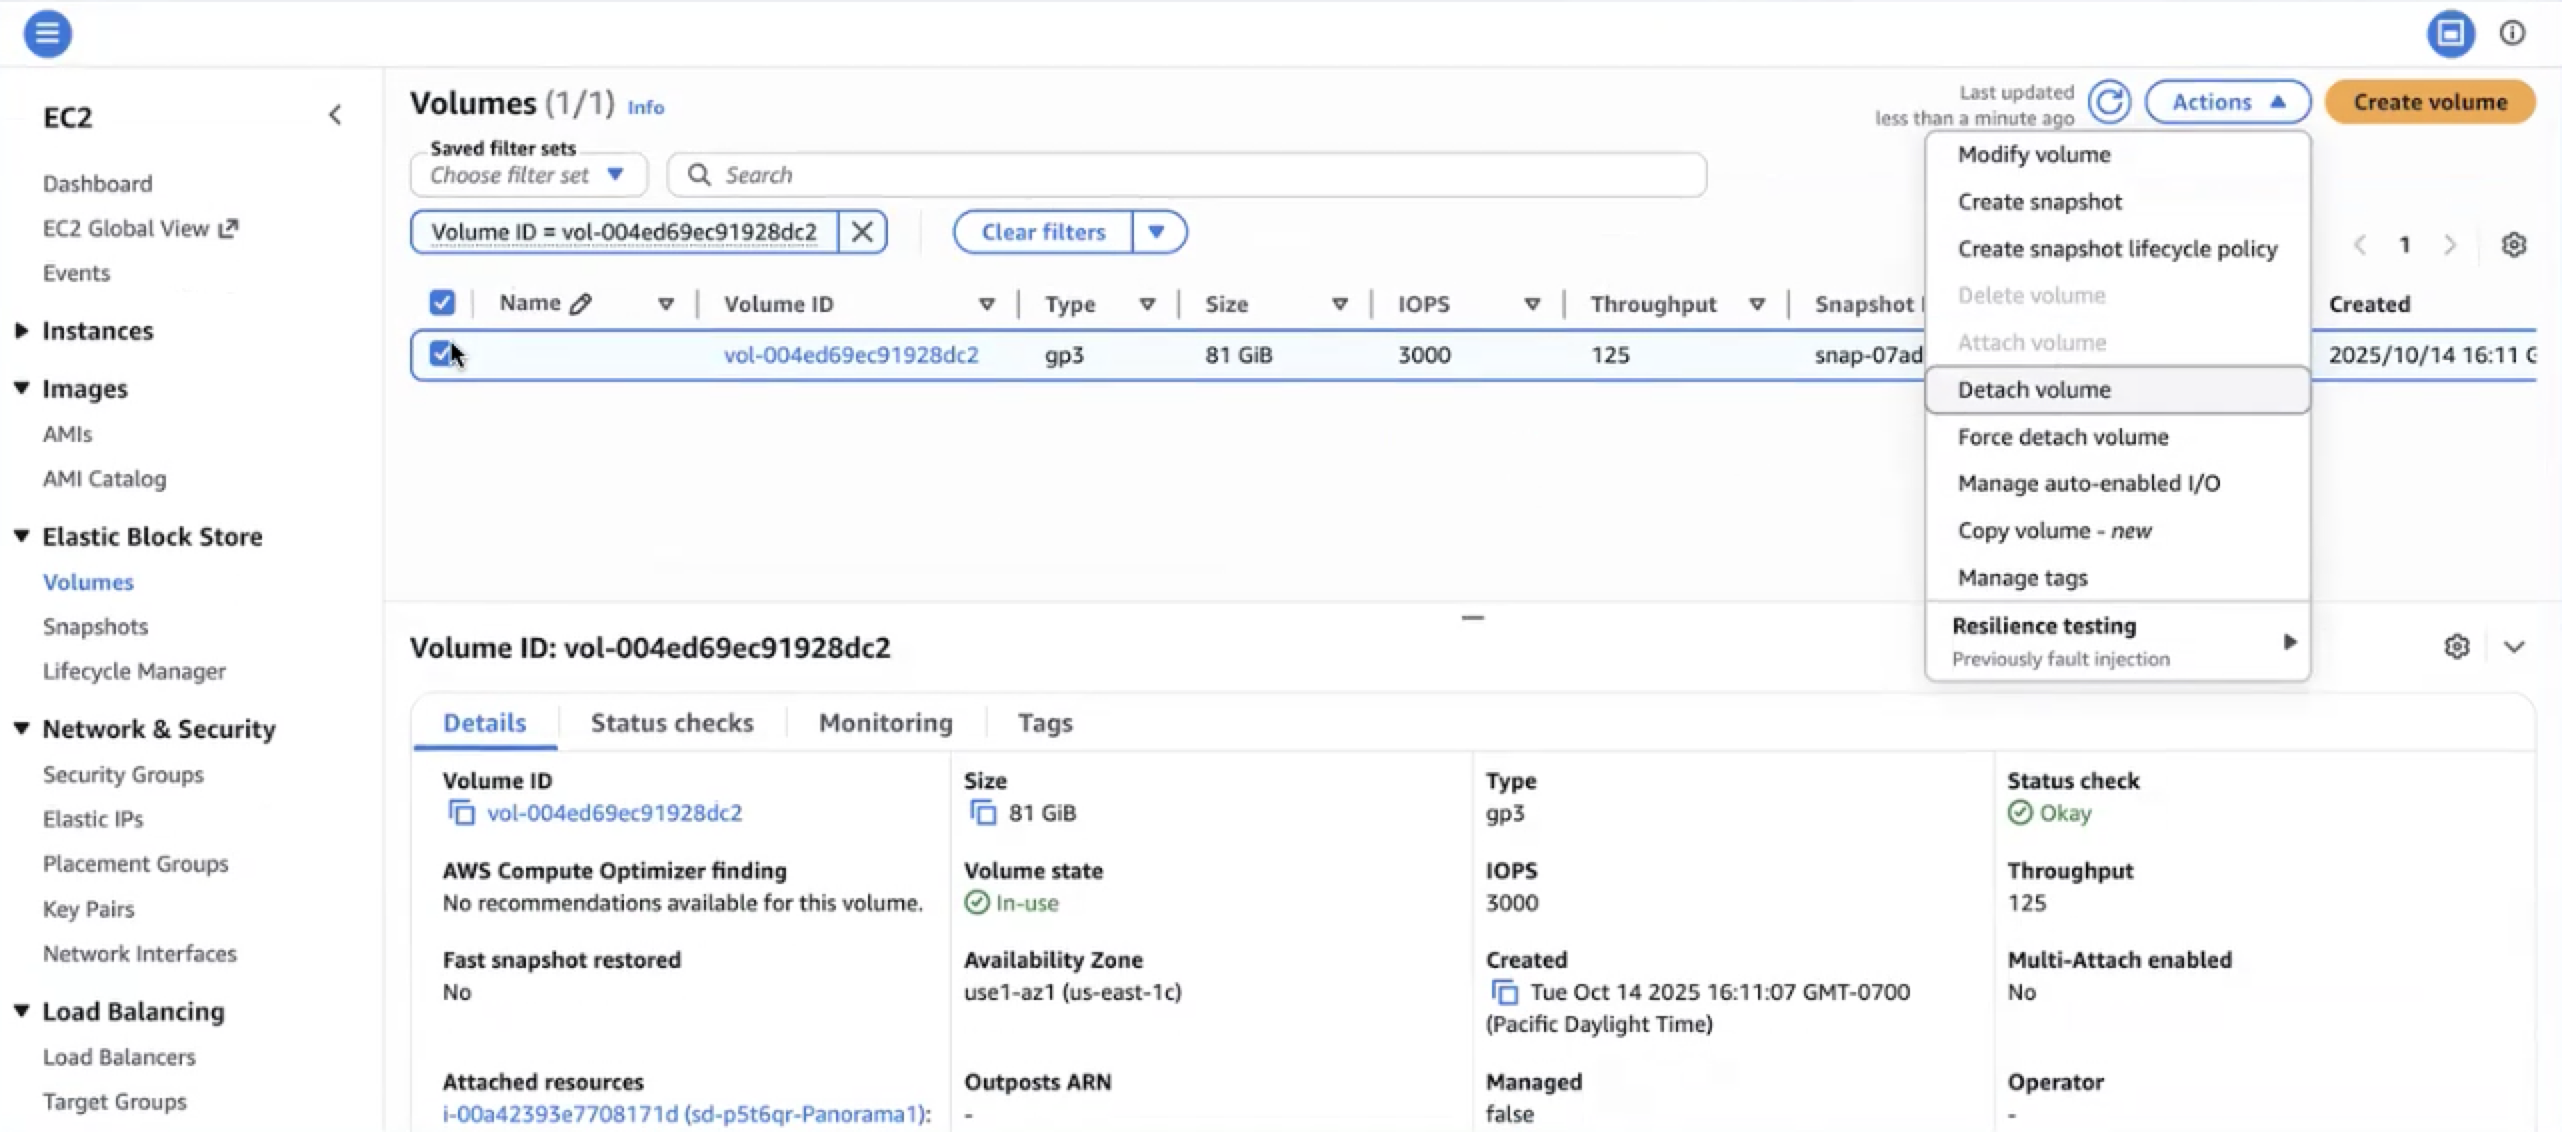Expand the Clear filters arrow dropdown
The height and width of the screenshot is (1132, 2562).
click(x=1157, y=232)
